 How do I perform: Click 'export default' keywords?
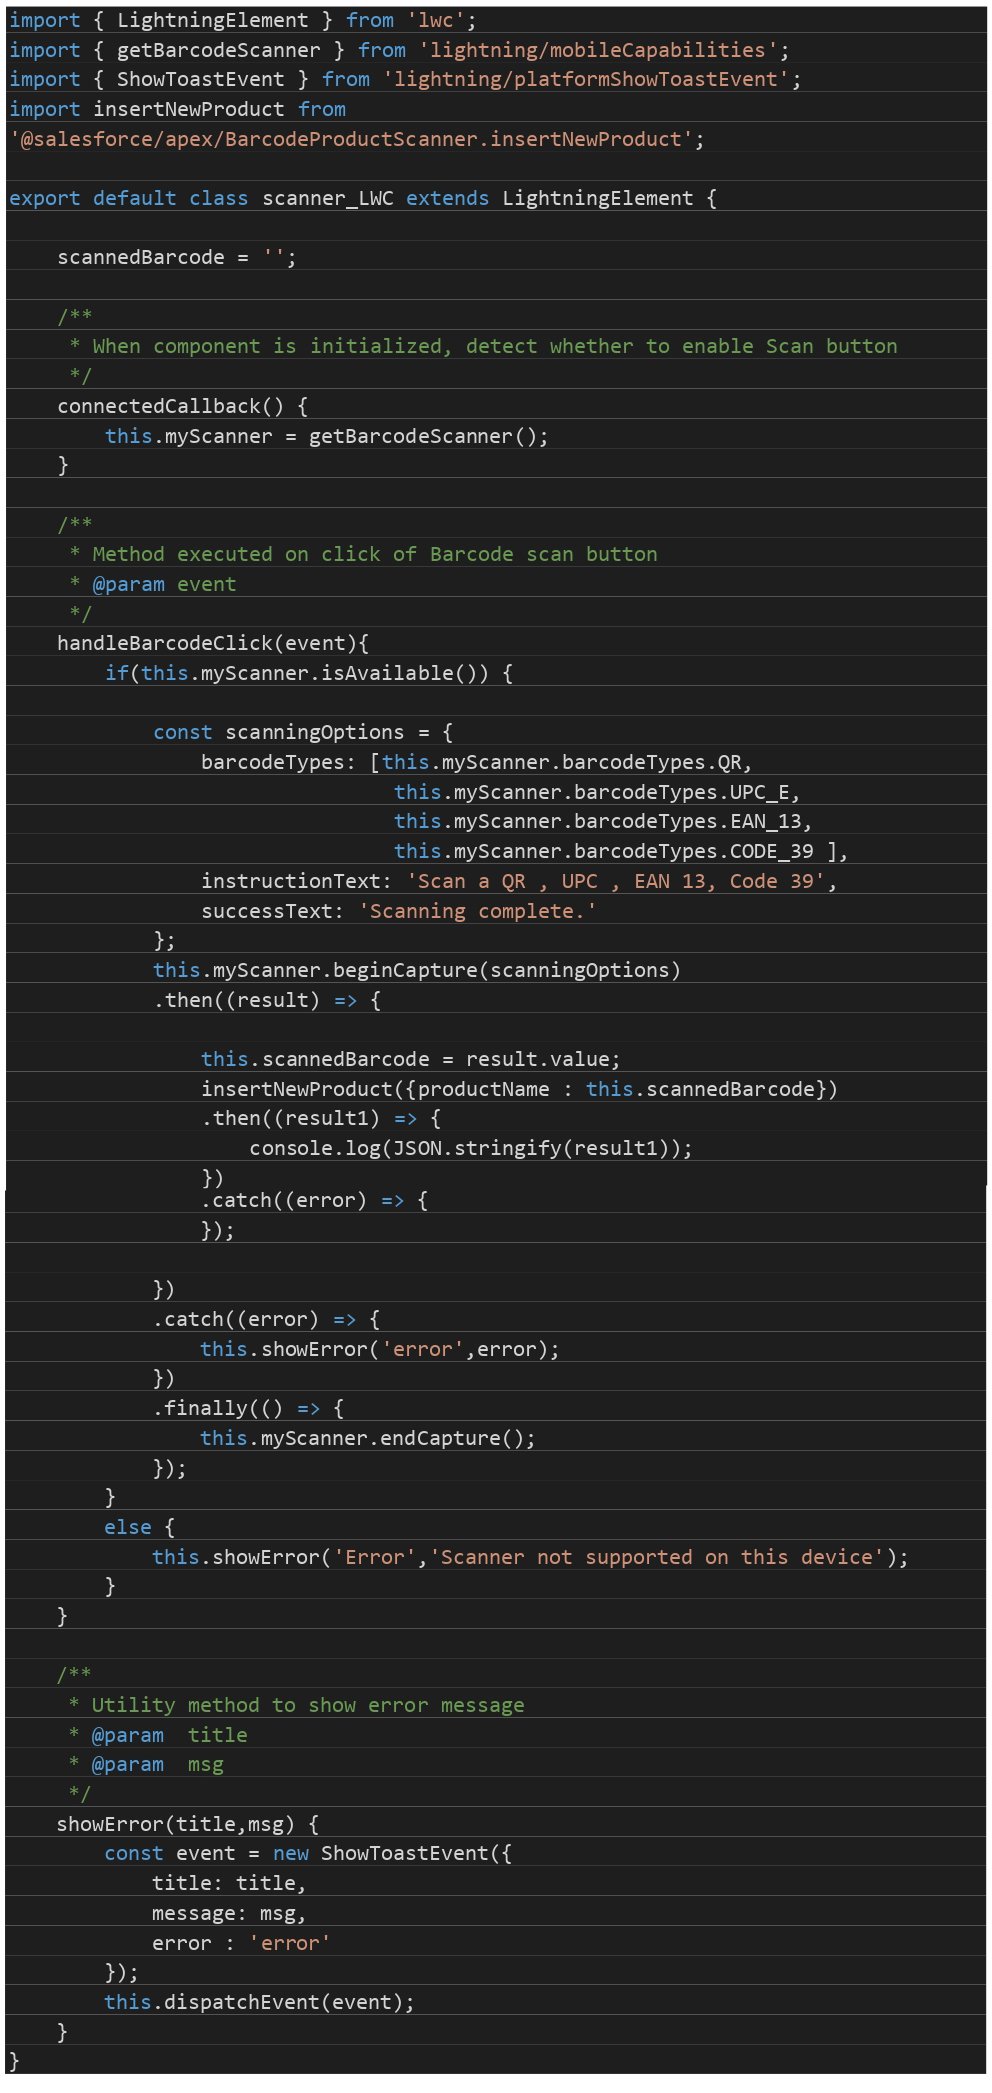[x=92, y=198]
